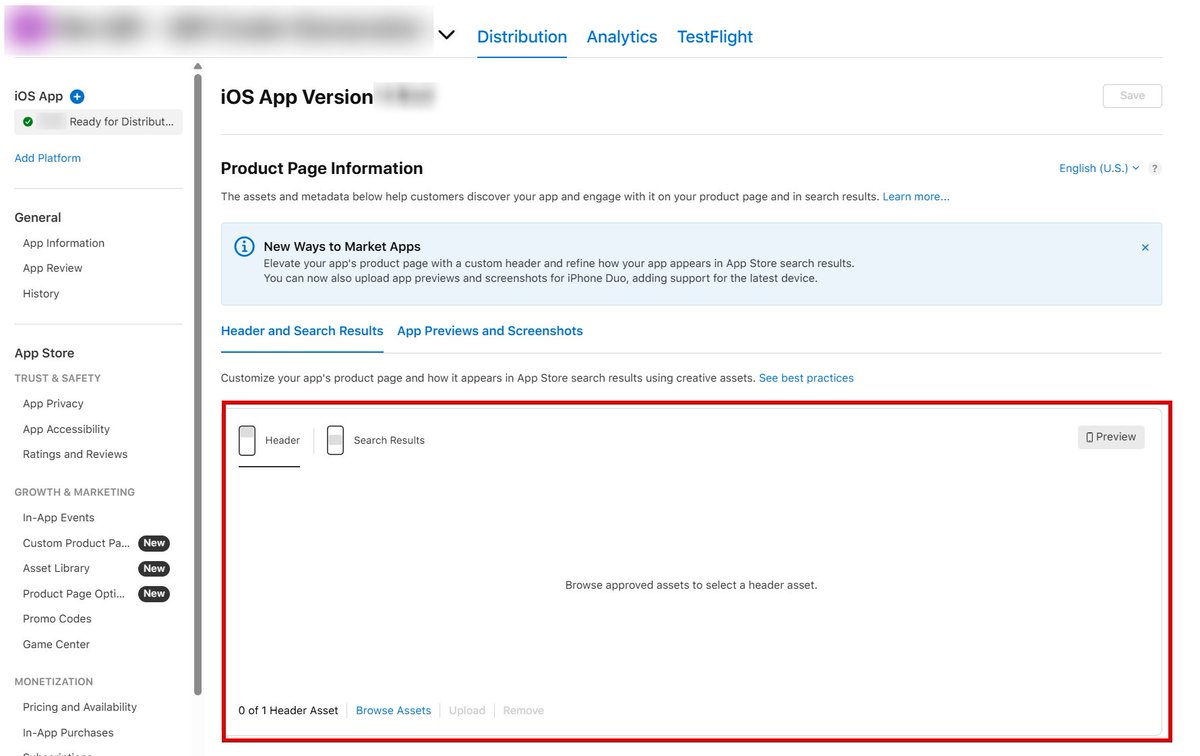Click the plus icon next to iOS App
This screenshot has height=756, width=1200.
(77, 97)
